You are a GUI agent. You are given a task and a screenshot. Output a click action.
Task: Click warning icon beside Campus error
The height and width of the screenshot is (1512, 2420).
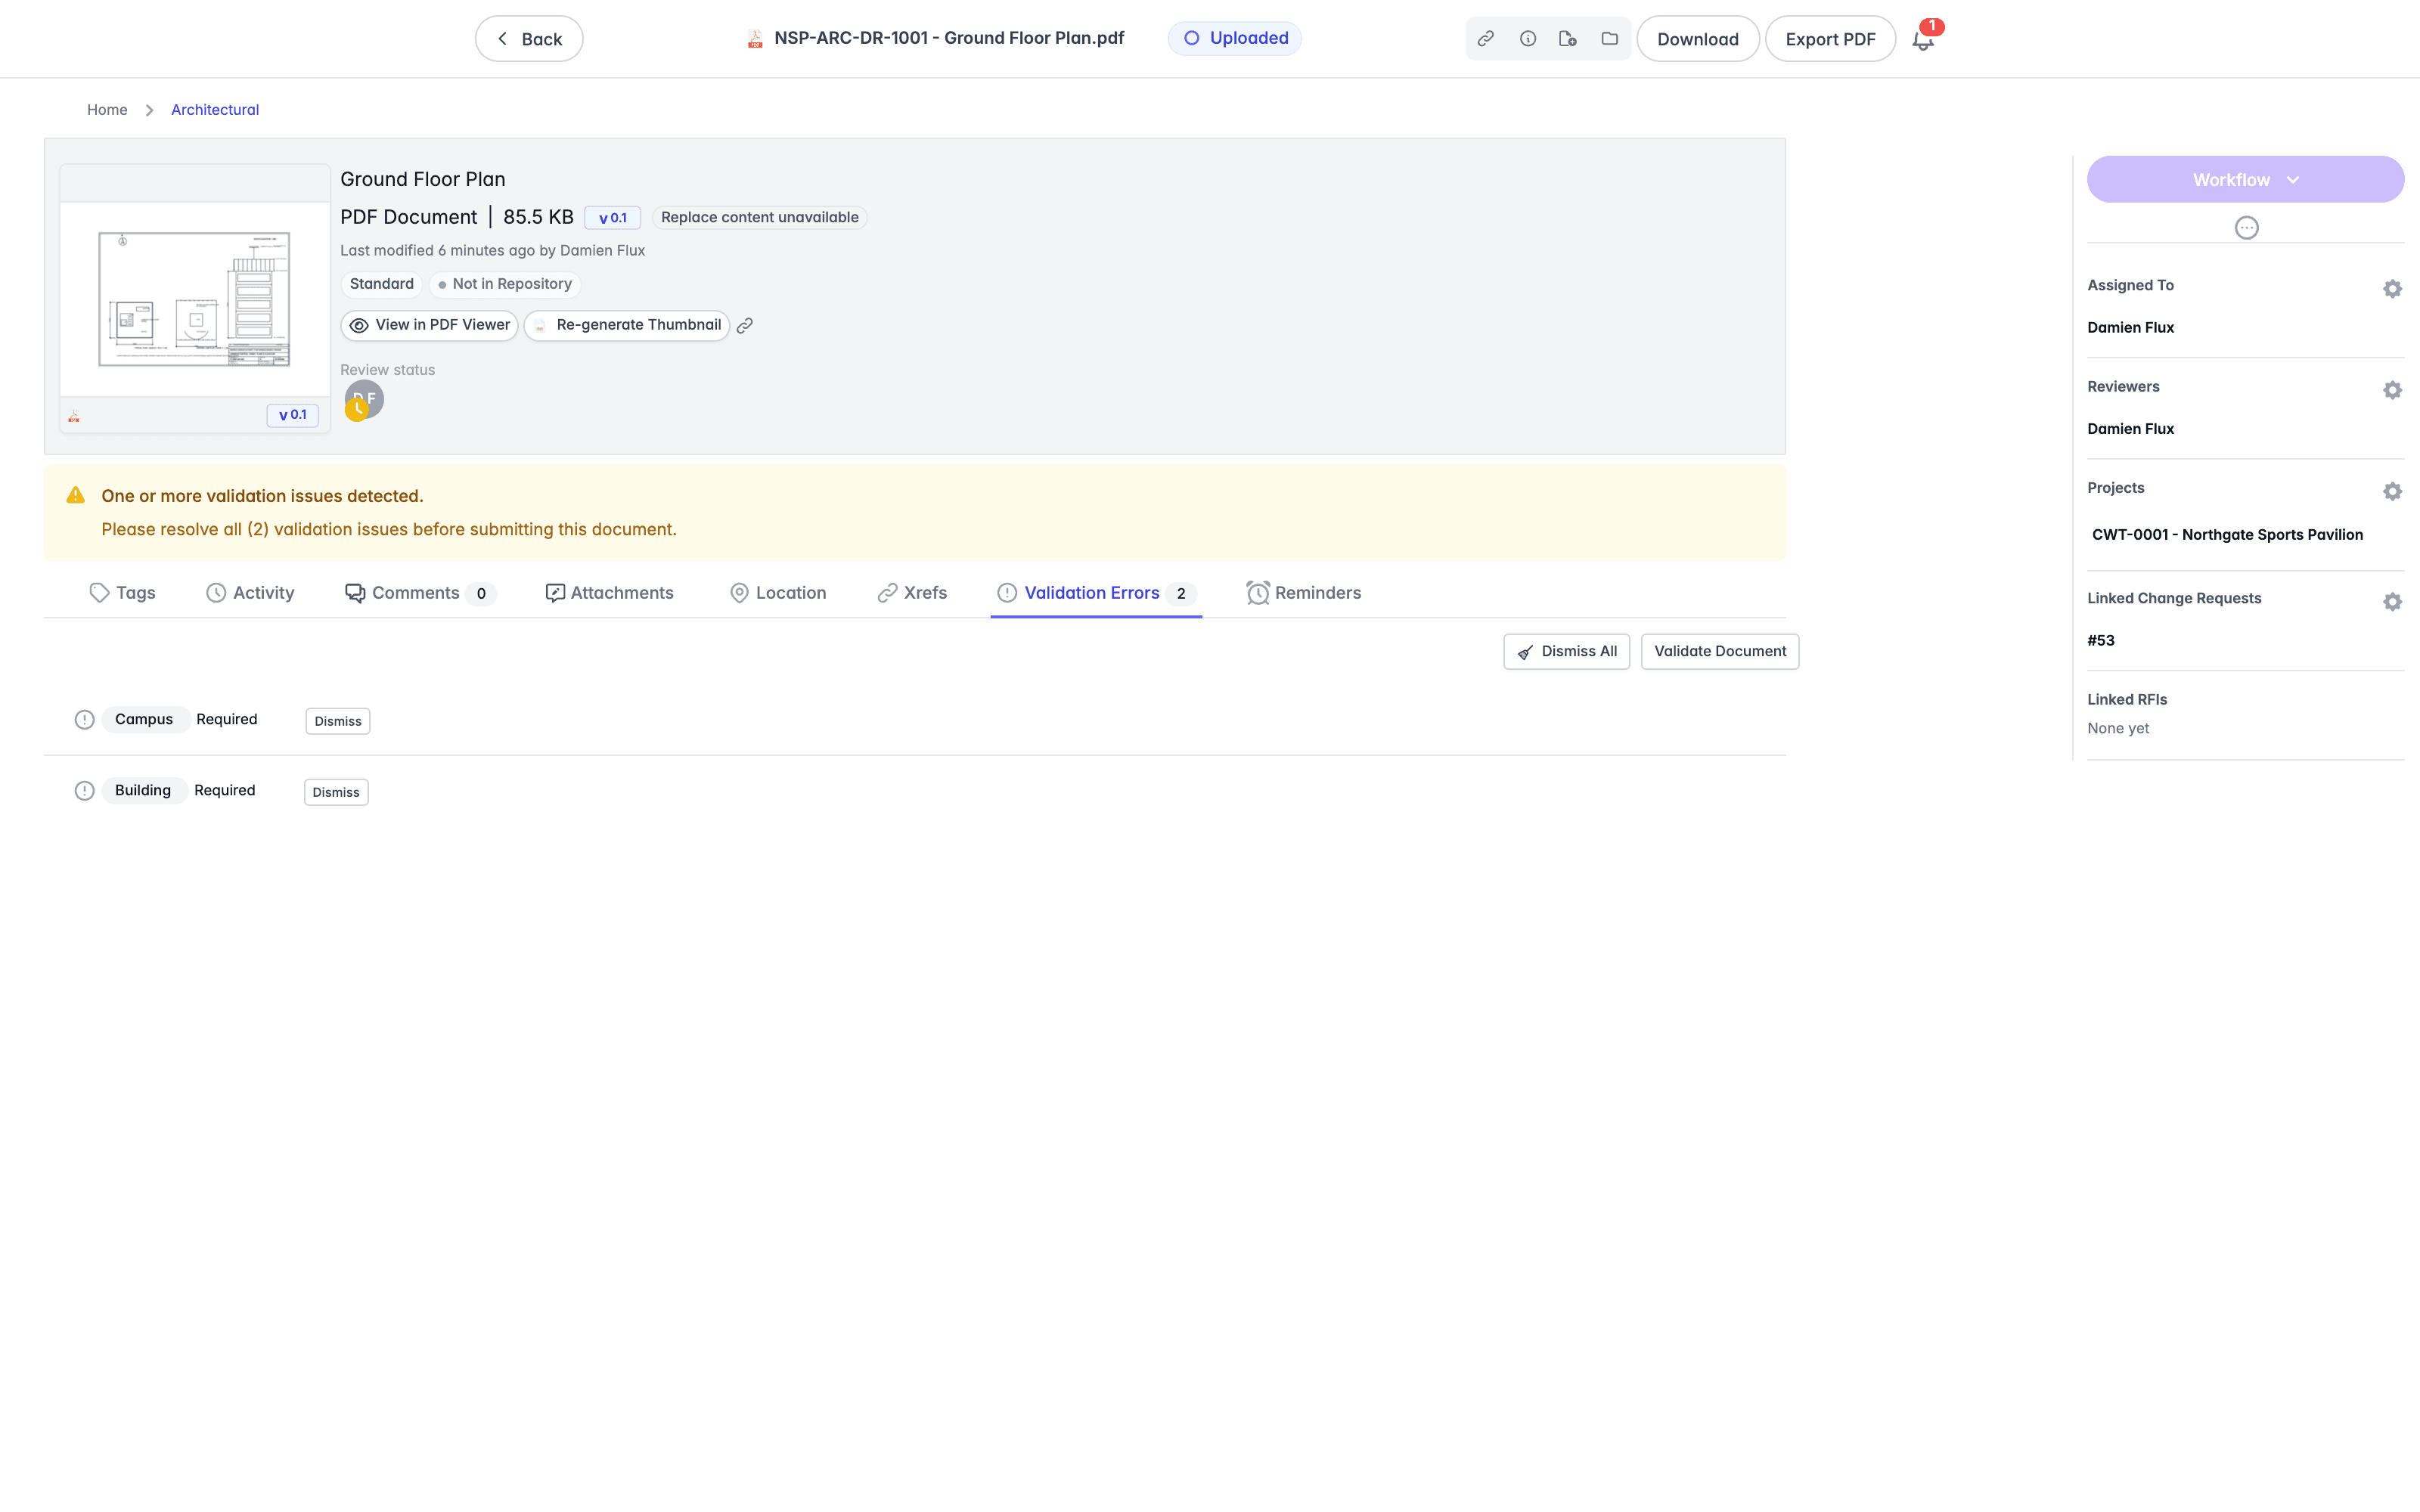click(85, 720)
